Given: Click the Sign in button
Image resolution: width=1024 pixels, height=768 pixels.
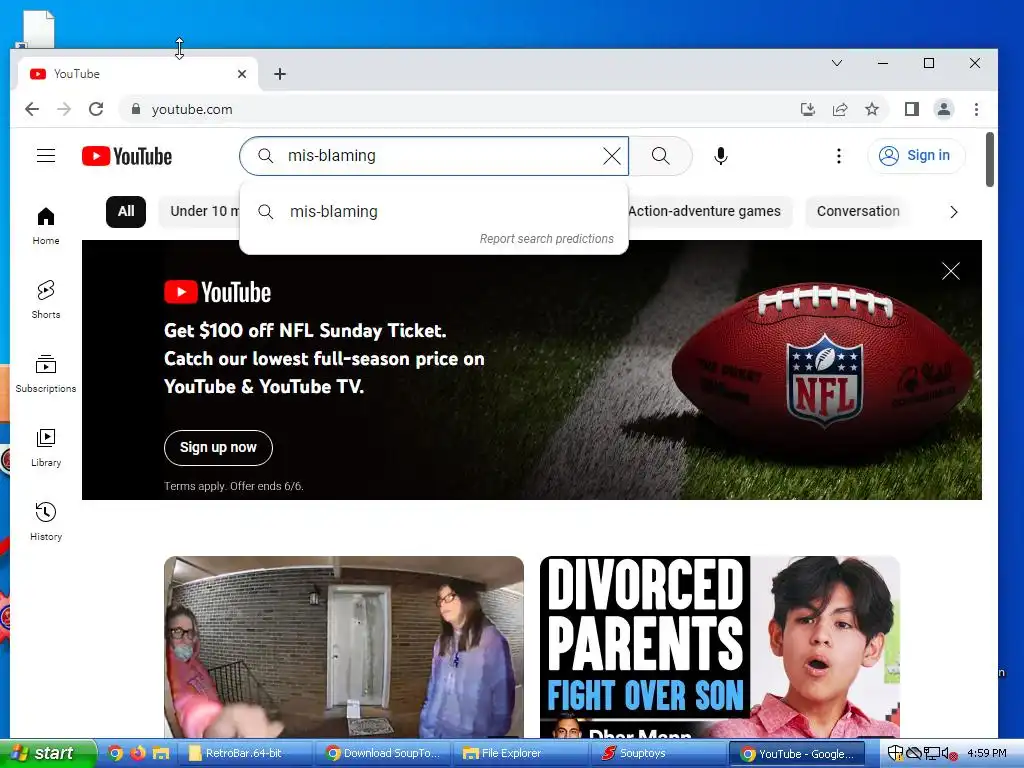Looking at the screenshot, I should [916, 155].
